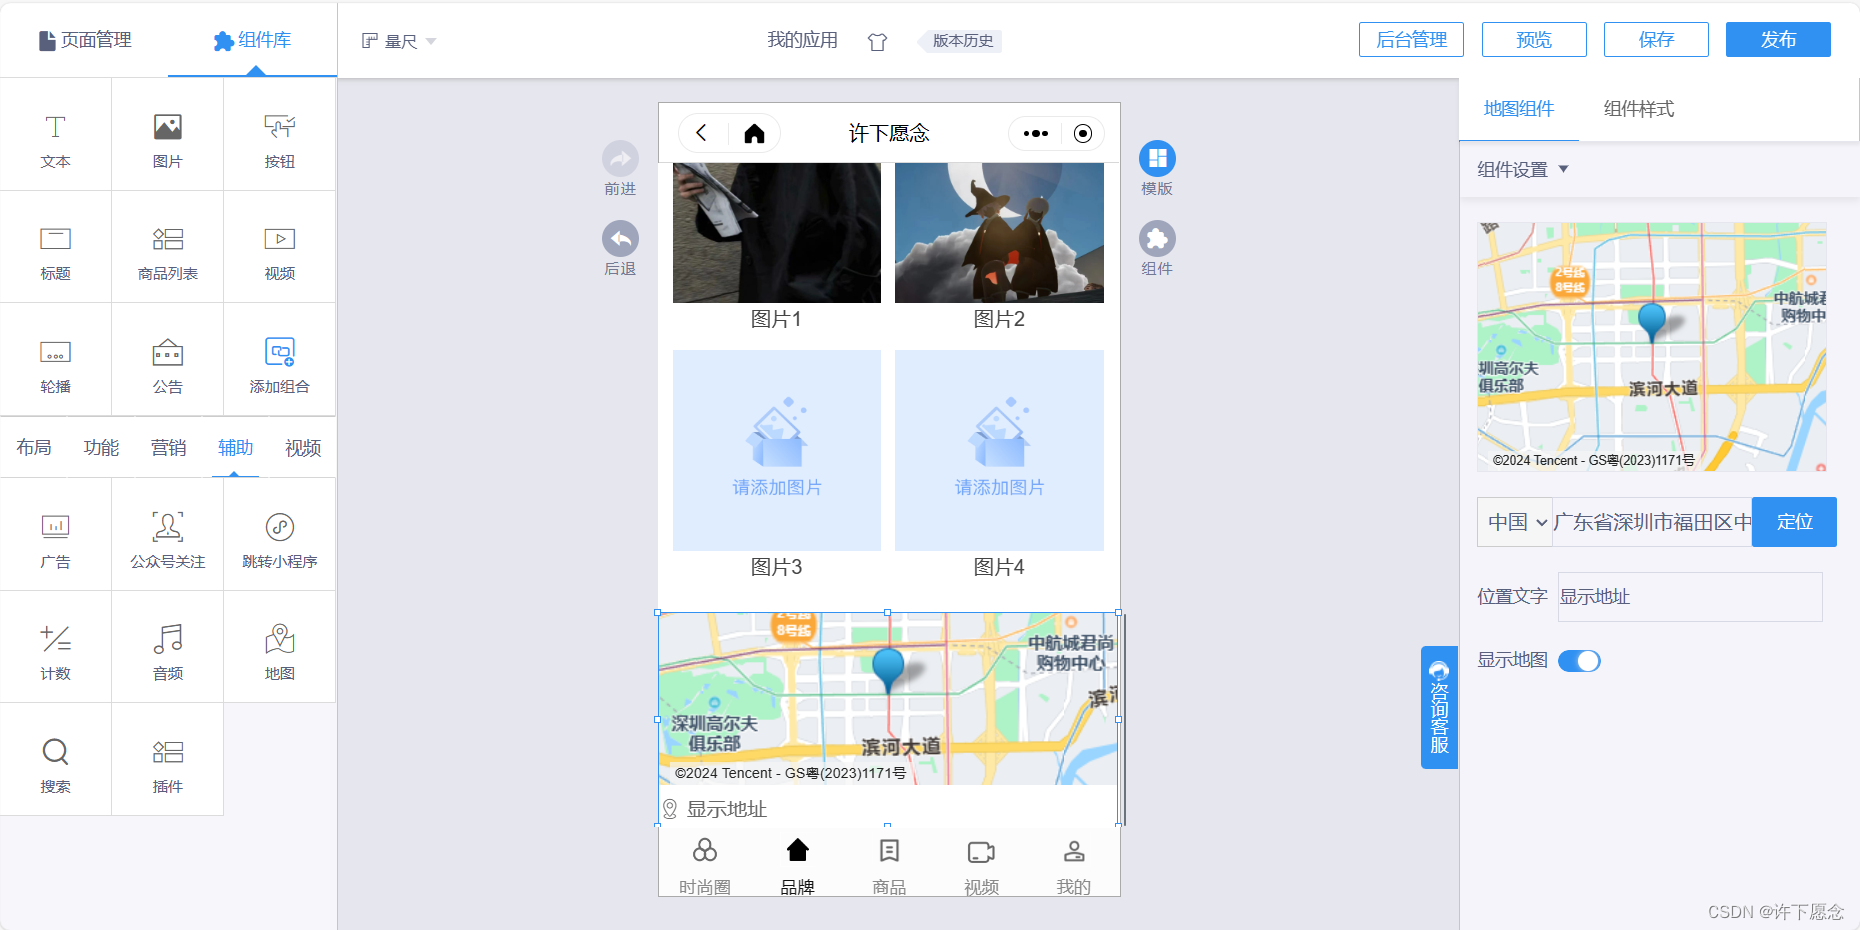Open the 视频 category tab
This screenshot has height=930, width=1860.
click(x=303, y=448)
